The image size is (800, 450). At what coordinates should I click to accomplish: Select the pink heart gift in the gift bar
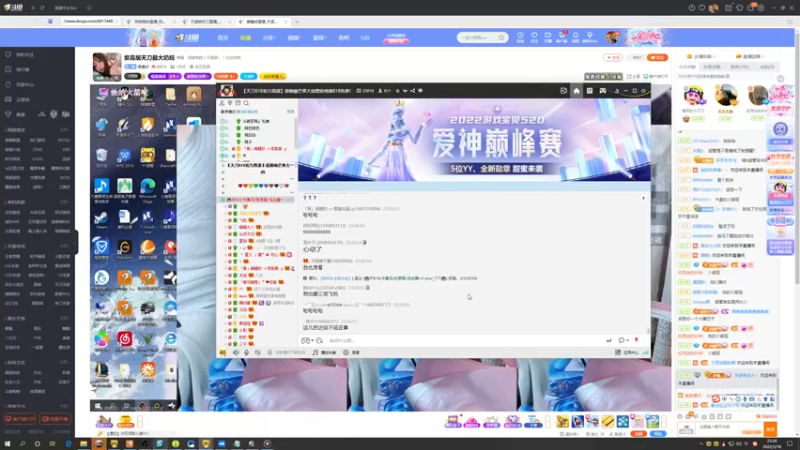471,421
